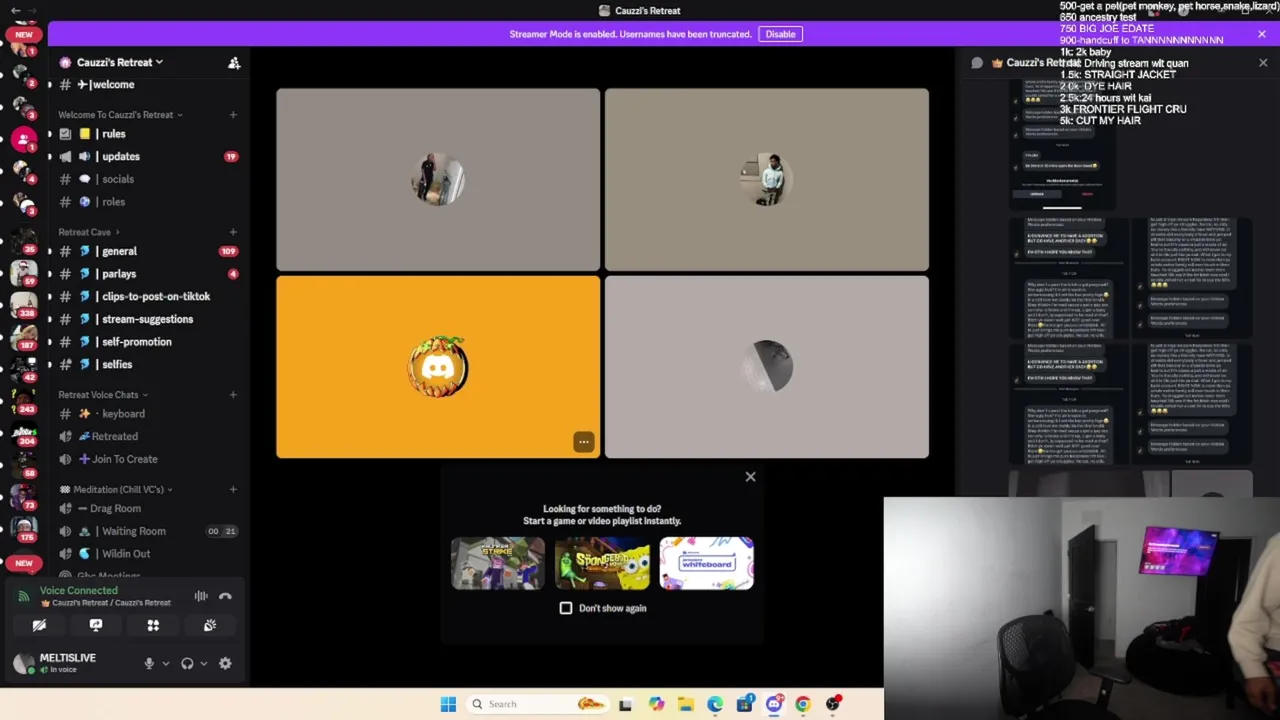
Task: Open the soundboard icon
Action: [x=210, y=625]
